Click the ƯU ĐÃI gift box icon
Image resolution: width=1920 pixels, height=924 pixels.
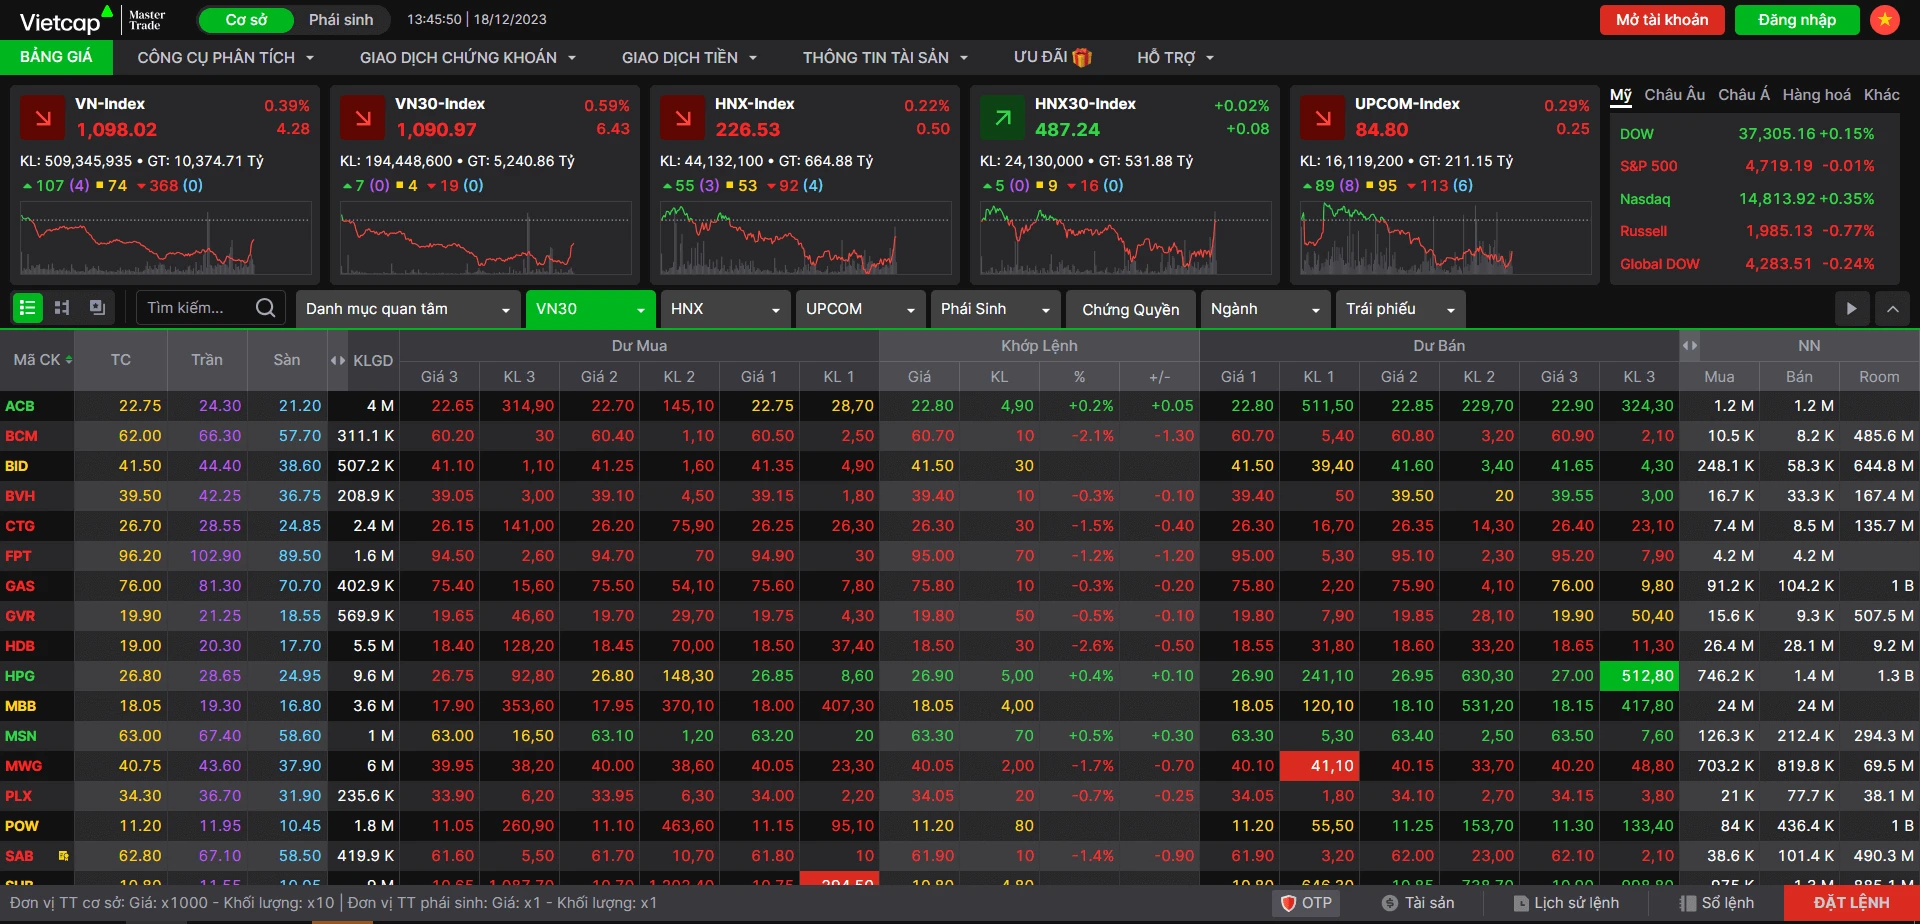point(1082,58)
